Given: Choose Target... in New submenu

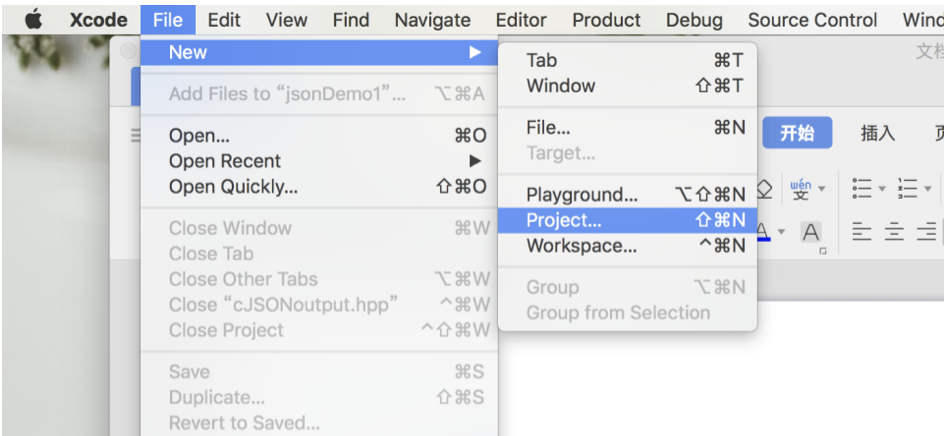Looking at the screenshot, I should (628, 153).
